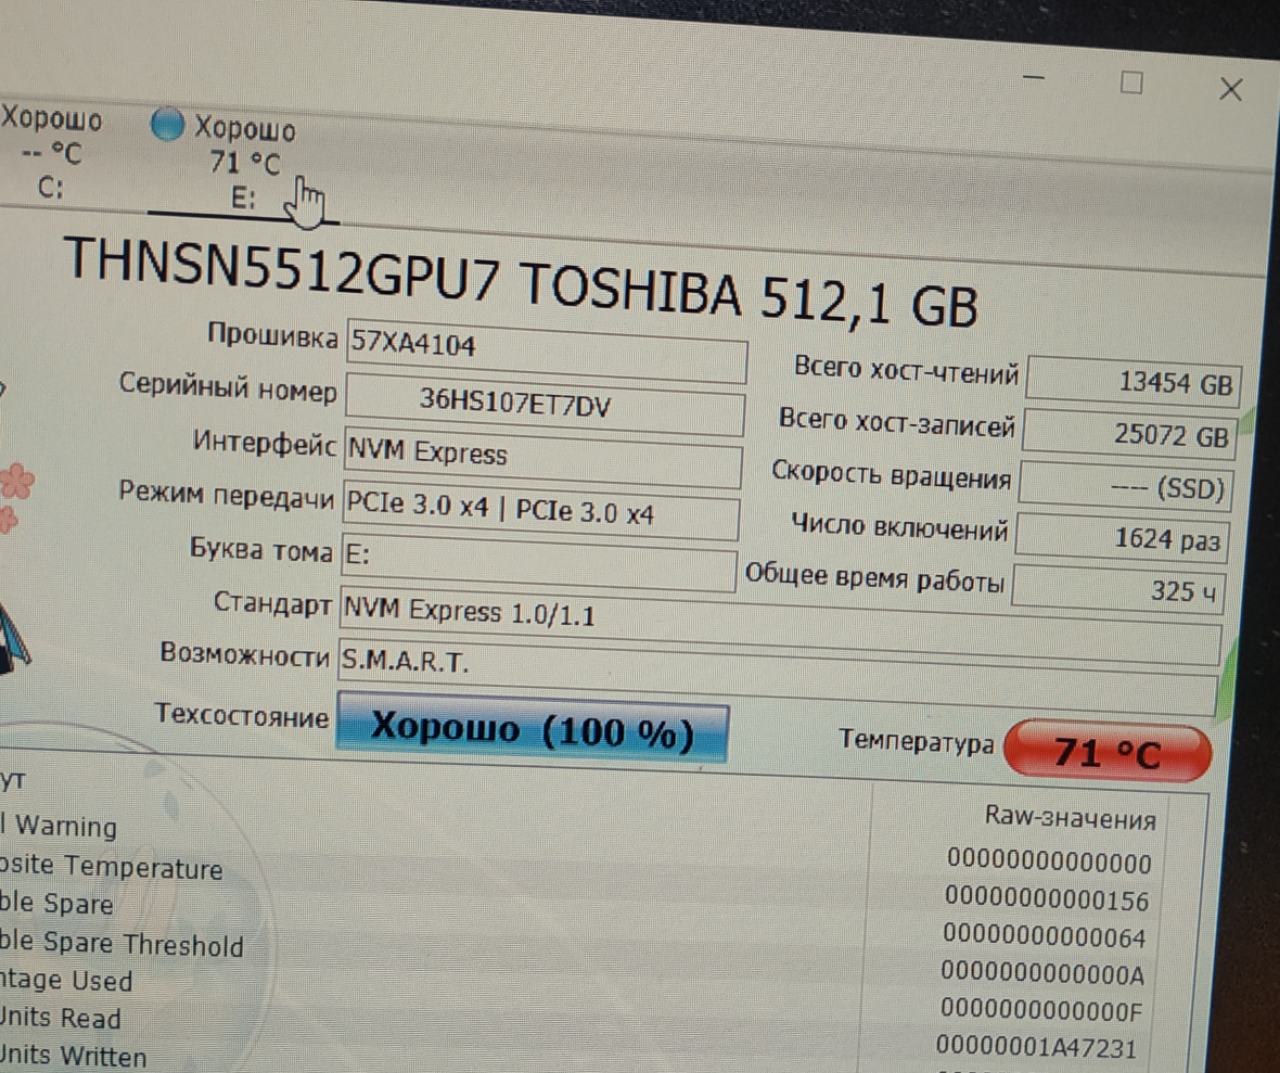Select raw value 0000000000000F

pyautogui.click(x=1040, y=1010)
